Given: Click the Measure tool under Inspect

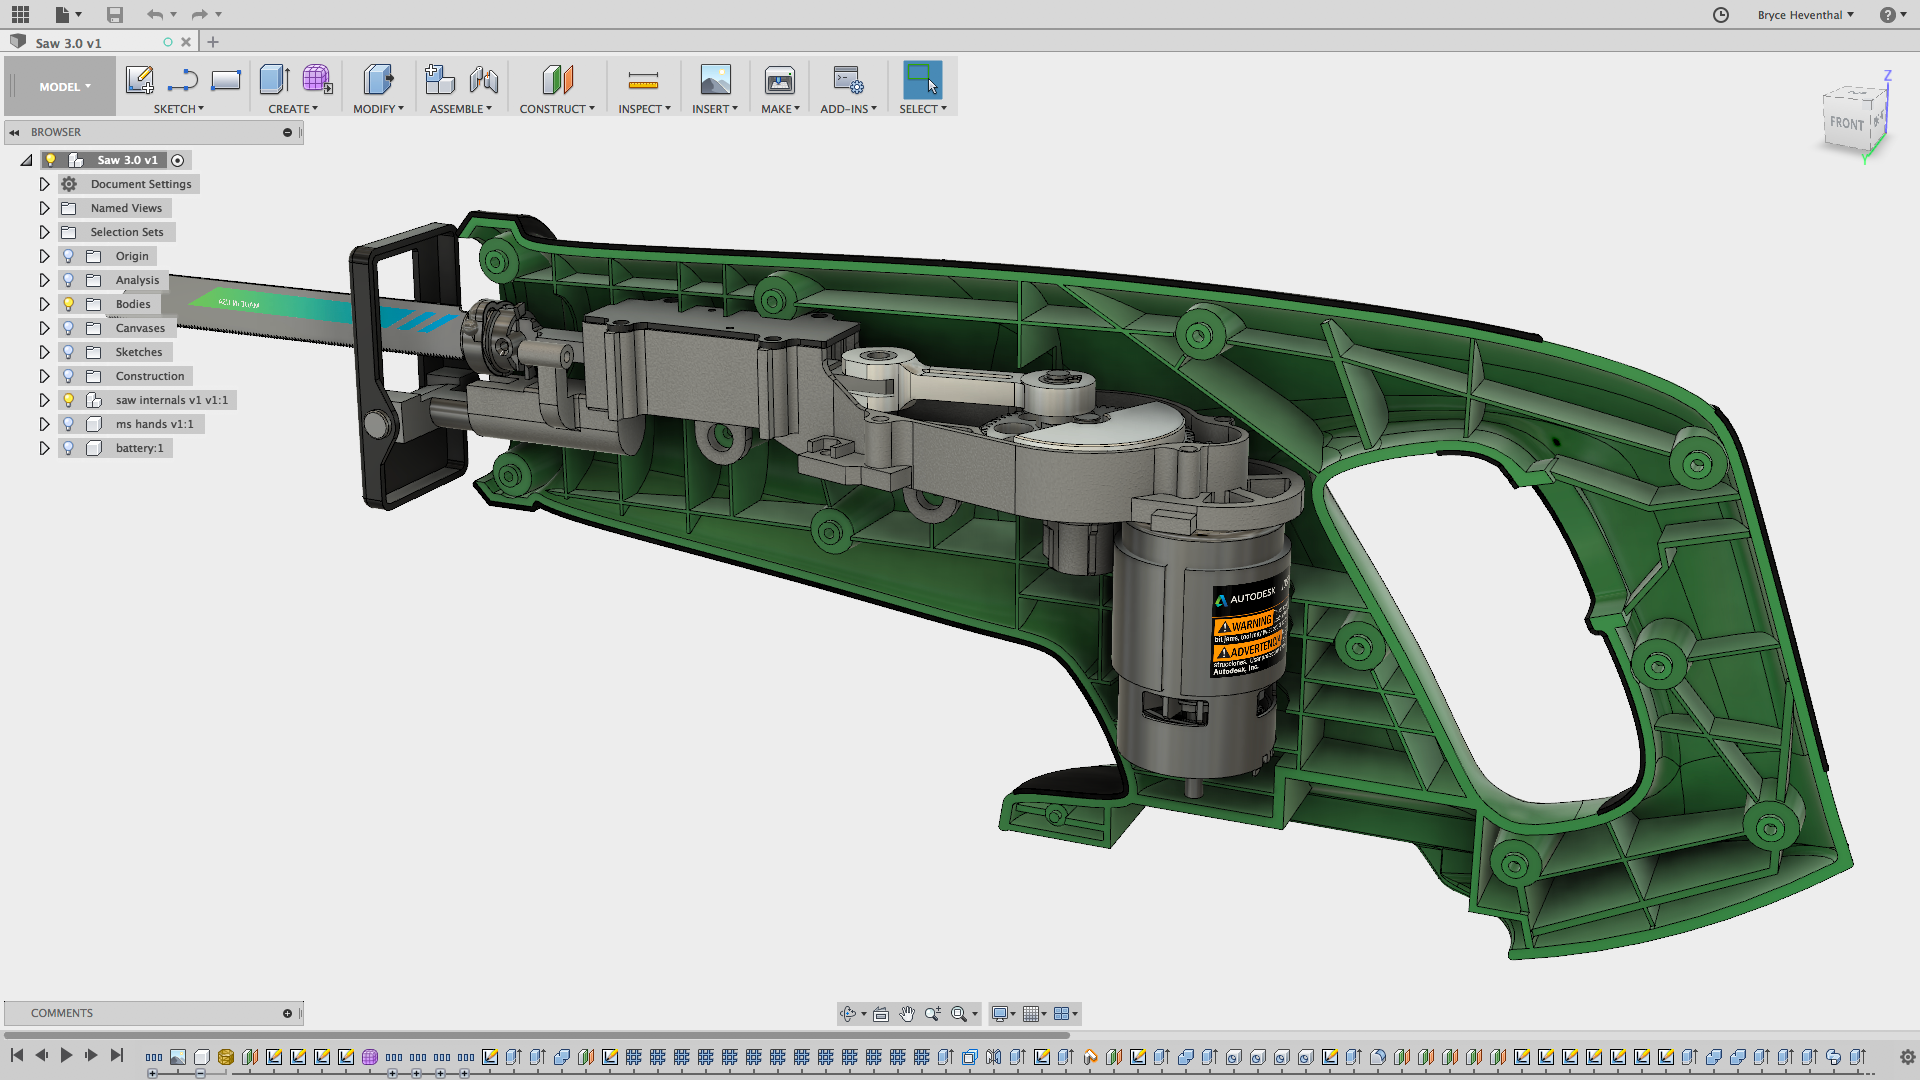Looking at the screenshot, I should coord(643,80).
